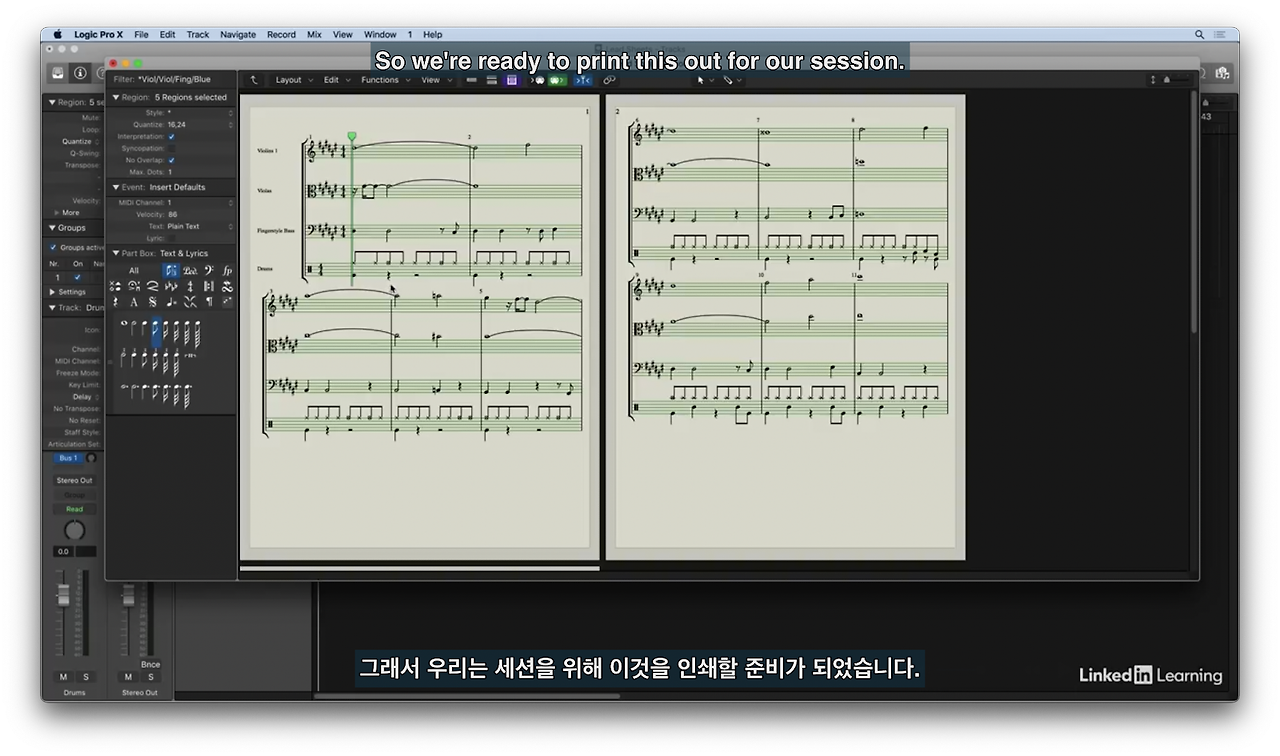
Task: Toggle the Inspector 'i' icon in the main toolbar
Action: (81, 73)
